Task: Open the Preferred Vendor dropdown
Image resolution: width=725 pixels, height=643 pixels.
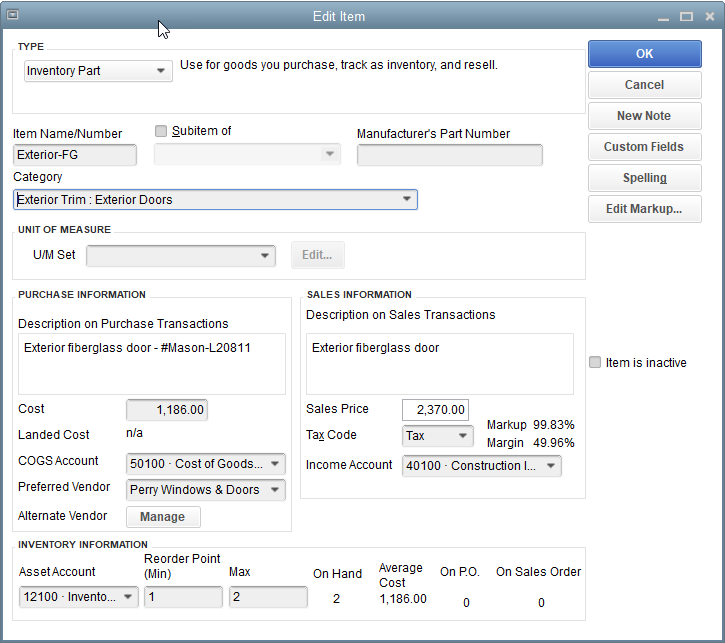Action: point(275,490)
